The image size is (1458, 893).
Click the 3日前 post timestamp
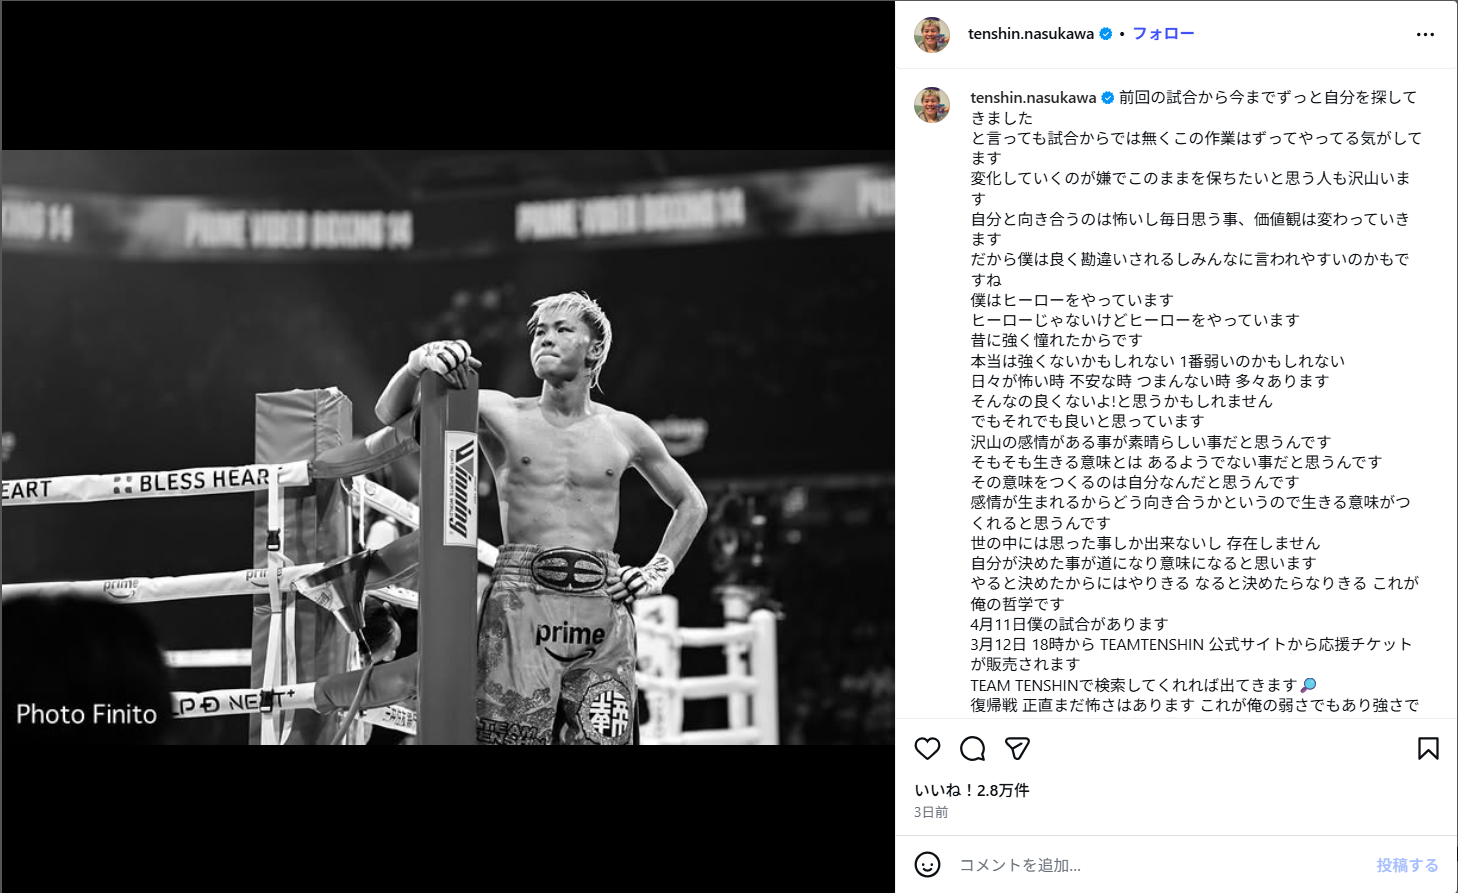click(x=931, y=813)
